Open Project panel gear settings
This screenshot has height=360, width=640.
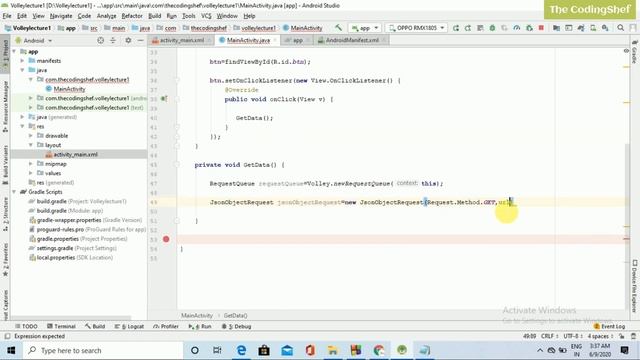pos(128,40)
